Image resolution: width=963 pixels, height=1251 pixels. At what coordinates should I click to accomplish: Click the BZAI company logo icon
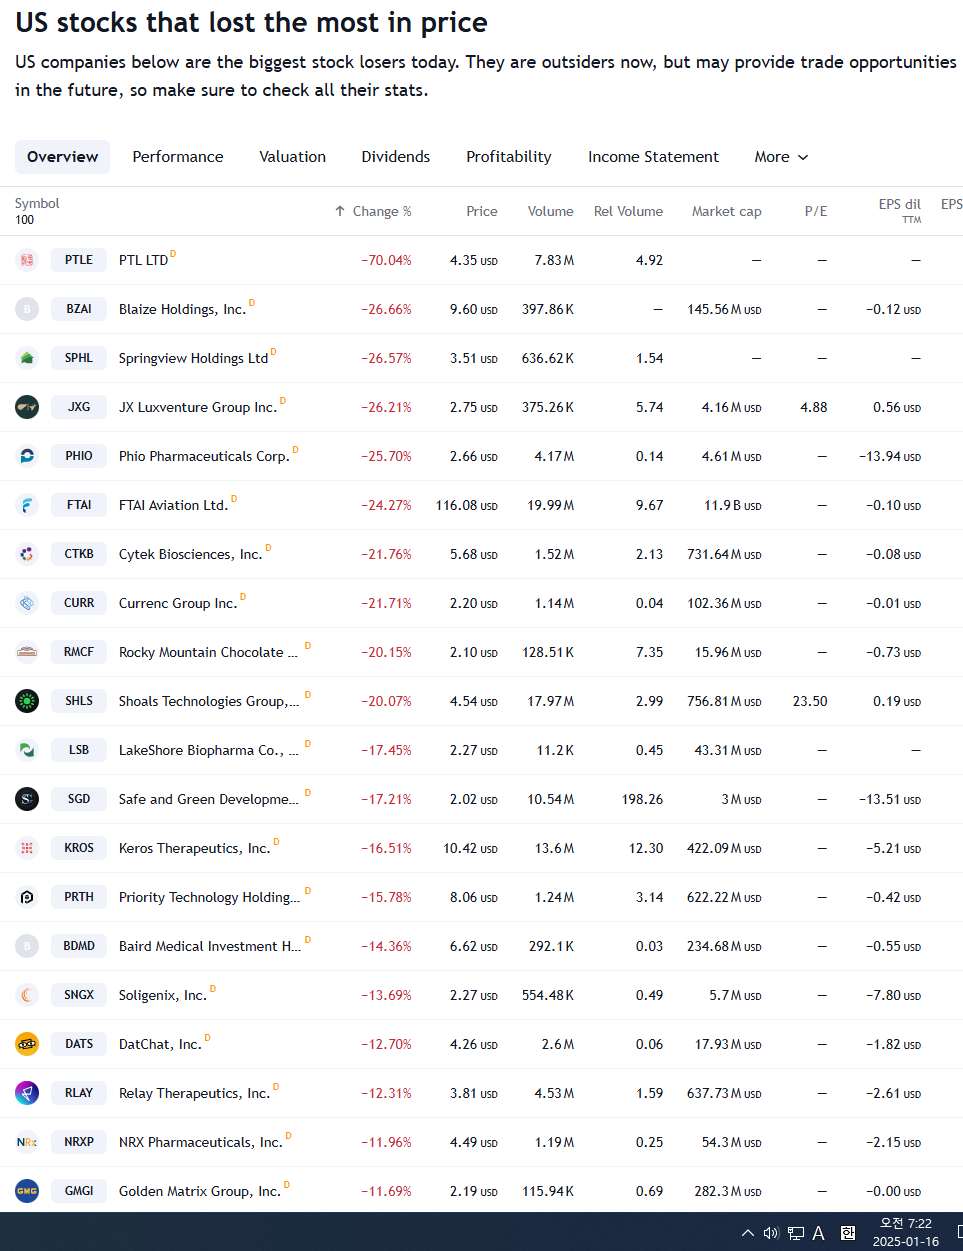coord(27,309)
